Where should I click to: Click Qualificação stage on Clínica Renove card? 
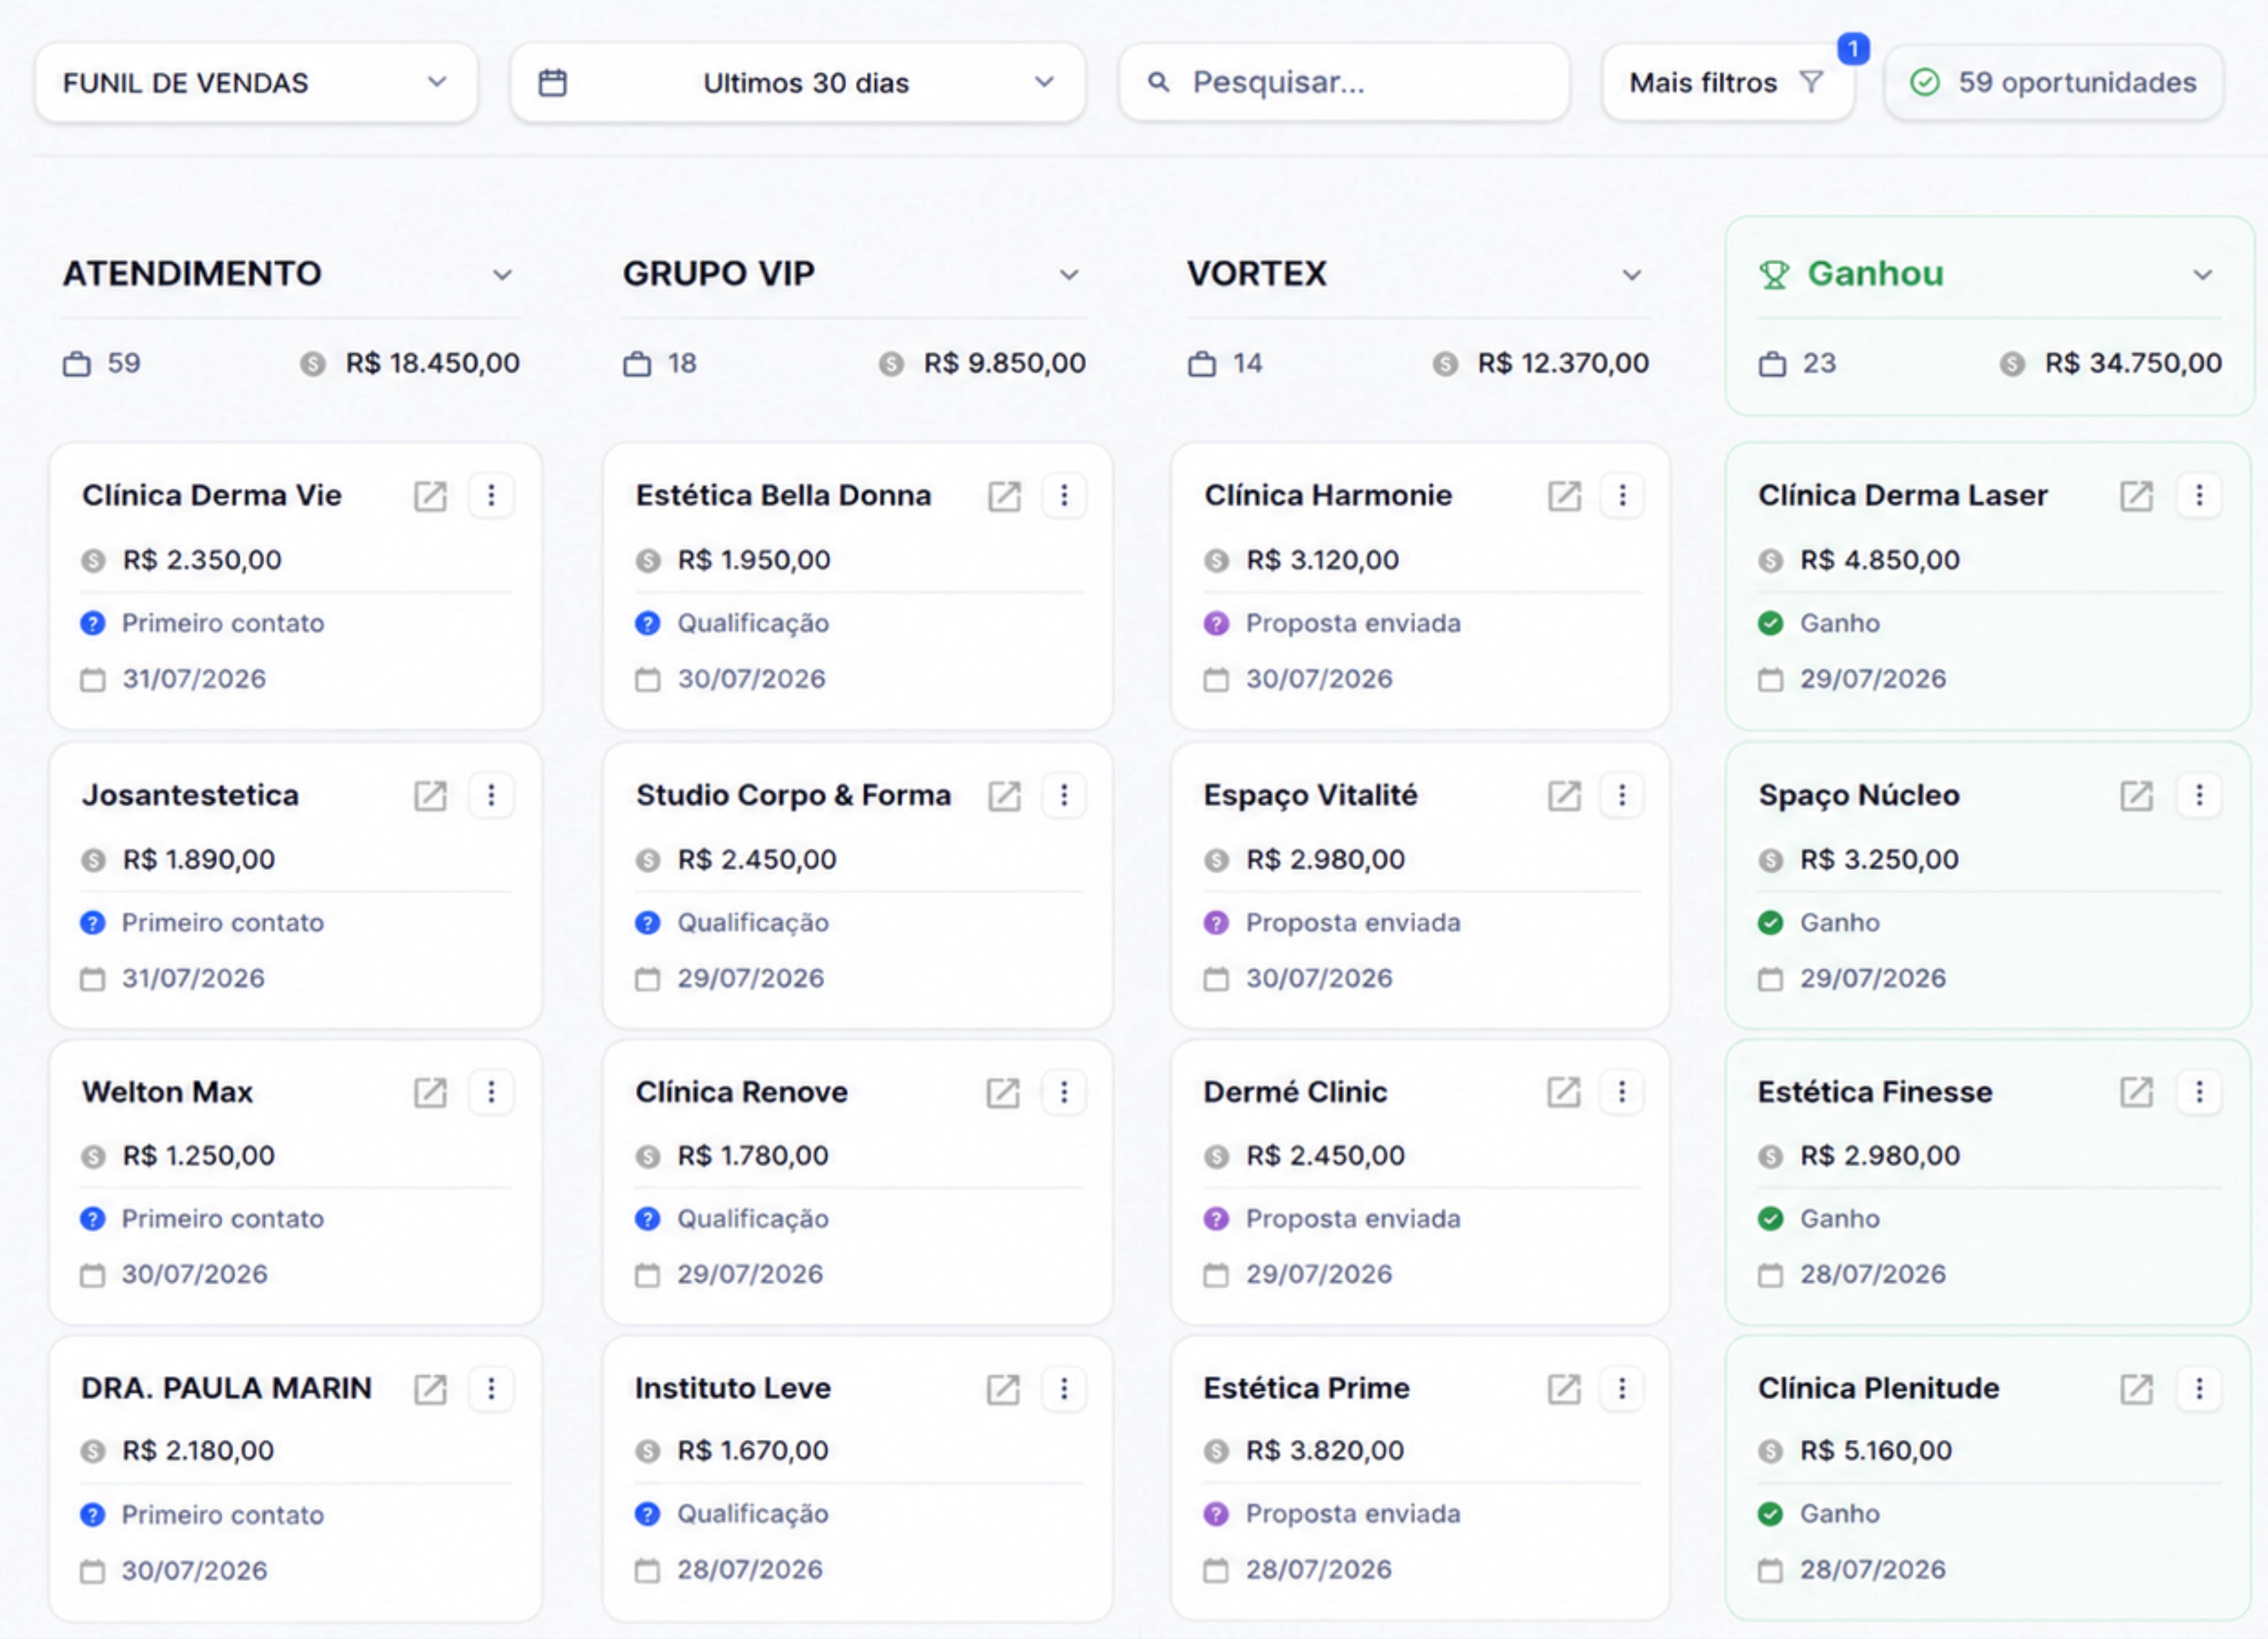pyautogui.click(x=753, y=1219)
